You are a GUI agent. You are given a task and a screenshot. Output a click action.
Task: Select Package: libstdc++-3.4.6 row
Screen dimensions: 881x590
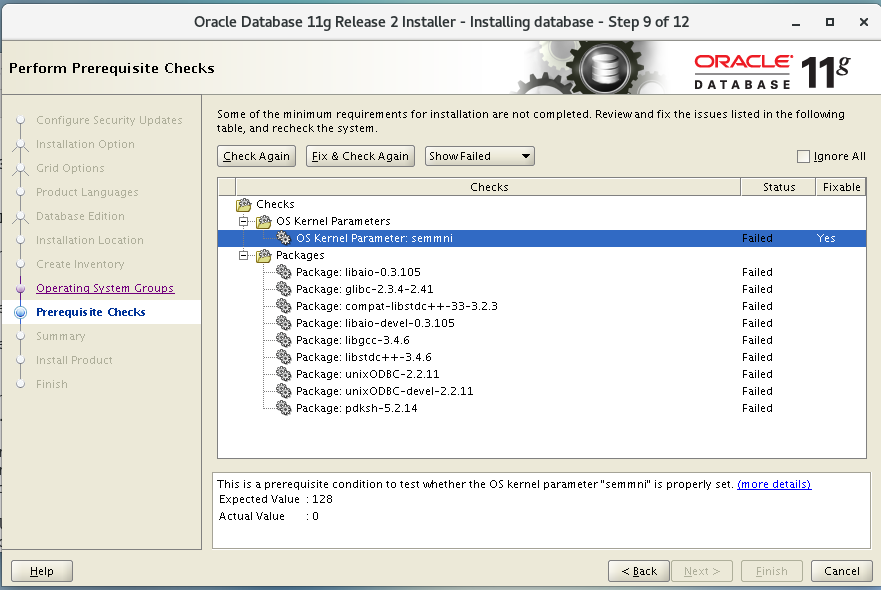tap(542, 357)
